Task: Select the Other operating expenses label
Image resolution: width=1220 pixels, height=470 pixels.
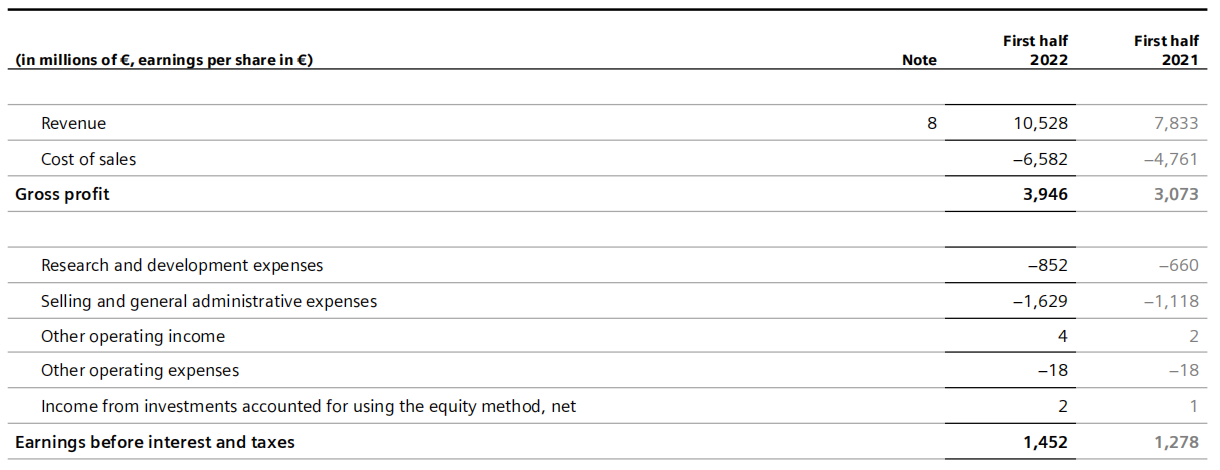Action: point(140,371)
